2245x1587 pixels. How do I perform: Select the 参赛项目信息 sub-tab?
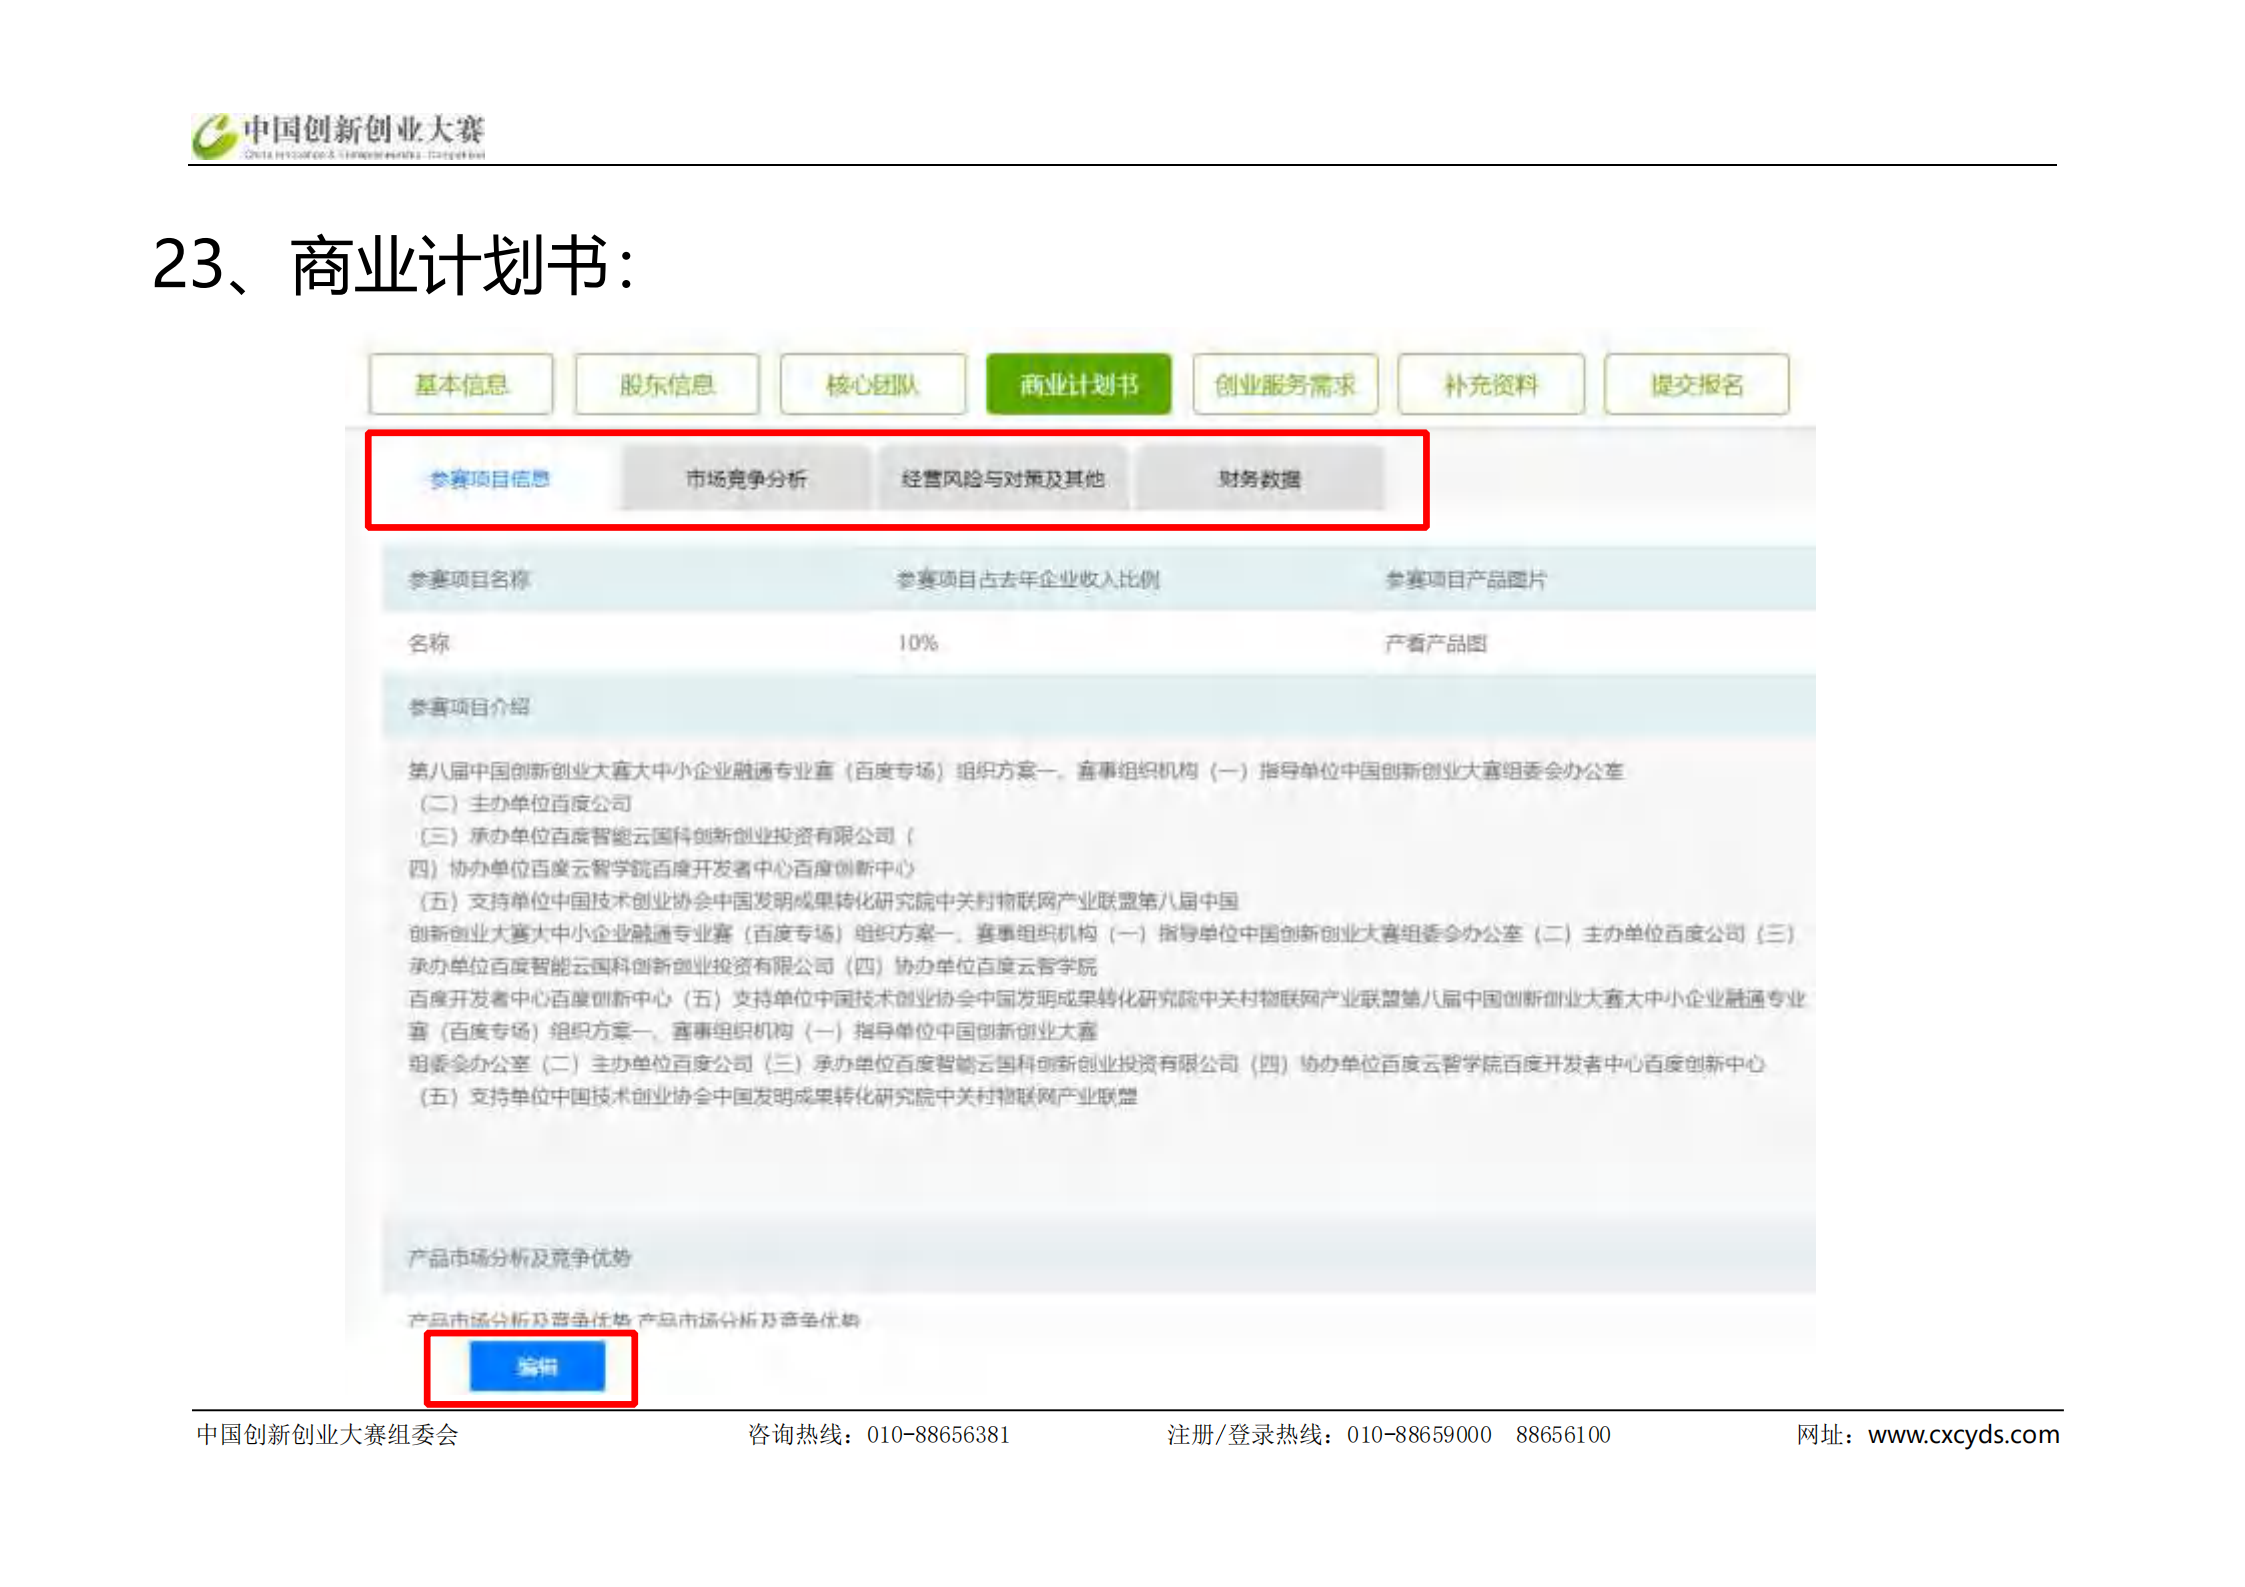pos(490,479)
